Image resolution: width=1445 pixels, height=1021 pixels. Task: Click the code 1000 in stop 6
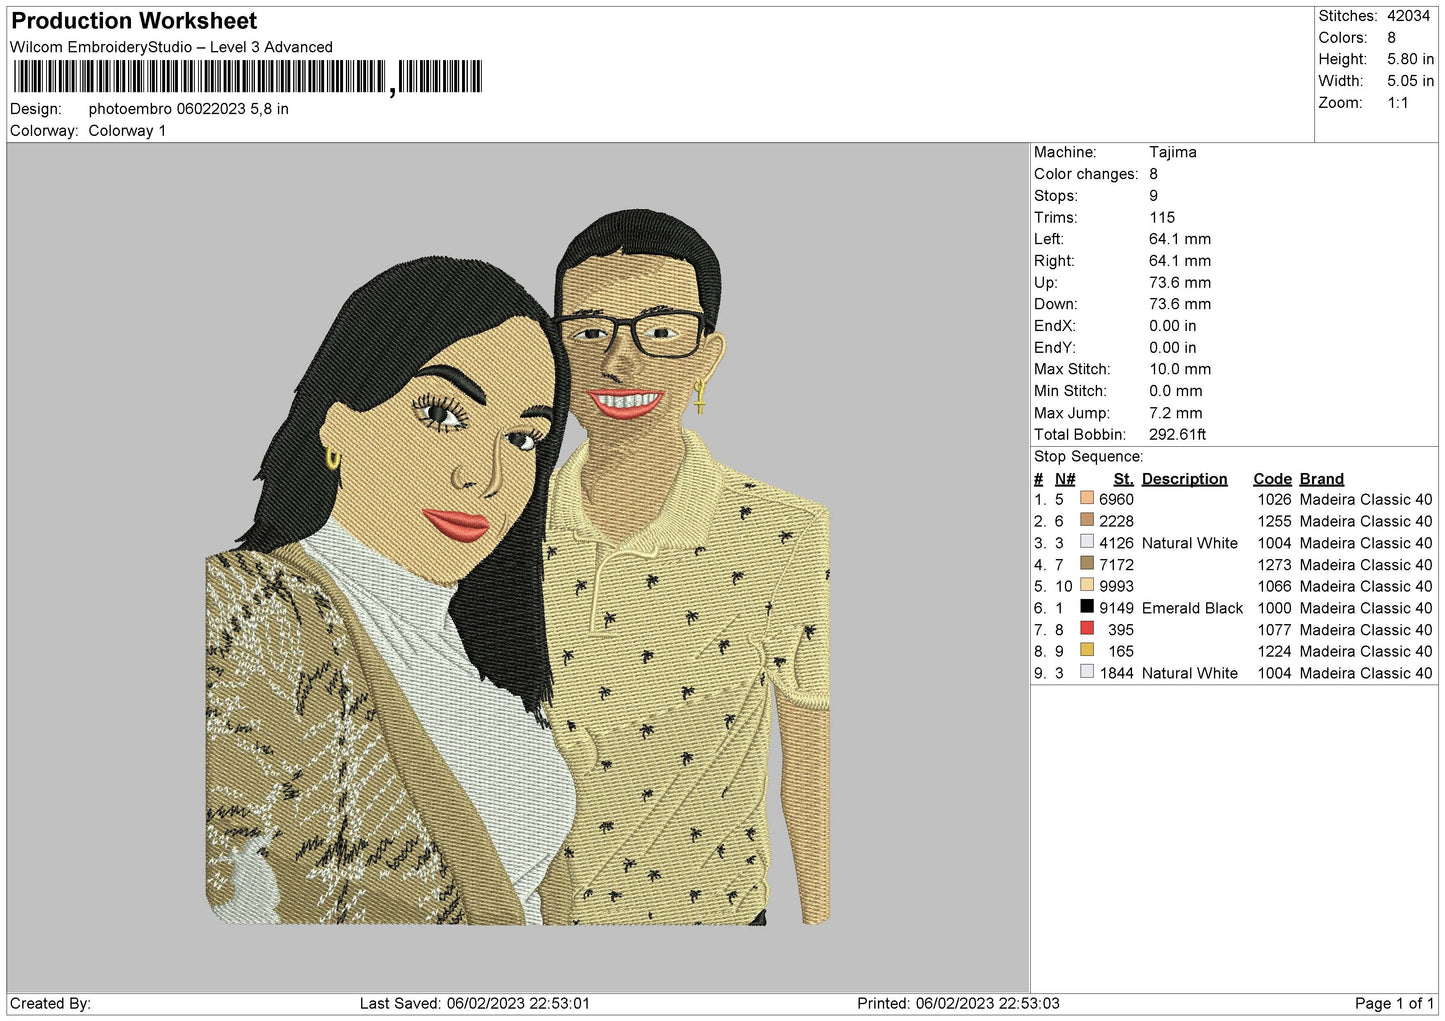click(1274, 608)
